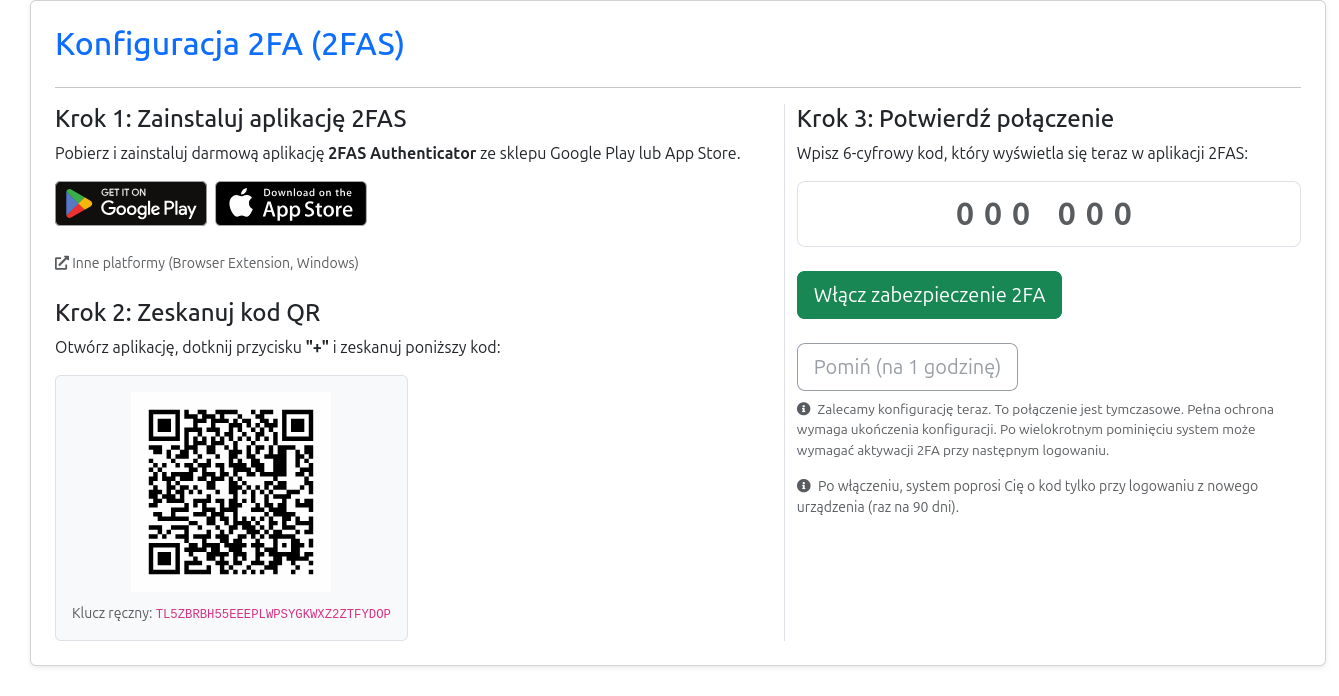Select the manual key code text
The width and height of the screenshot is (1339, 696).
pos(273,614)
